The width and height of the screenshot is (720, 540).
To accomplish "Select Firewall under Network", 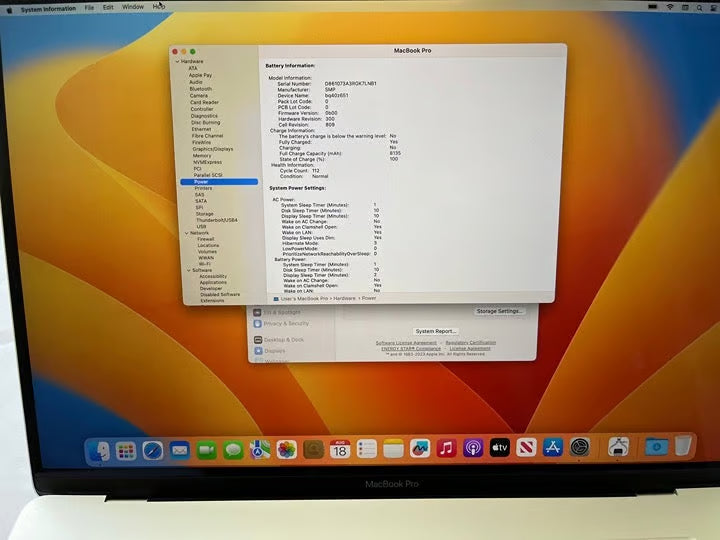I will pos(206,239).
